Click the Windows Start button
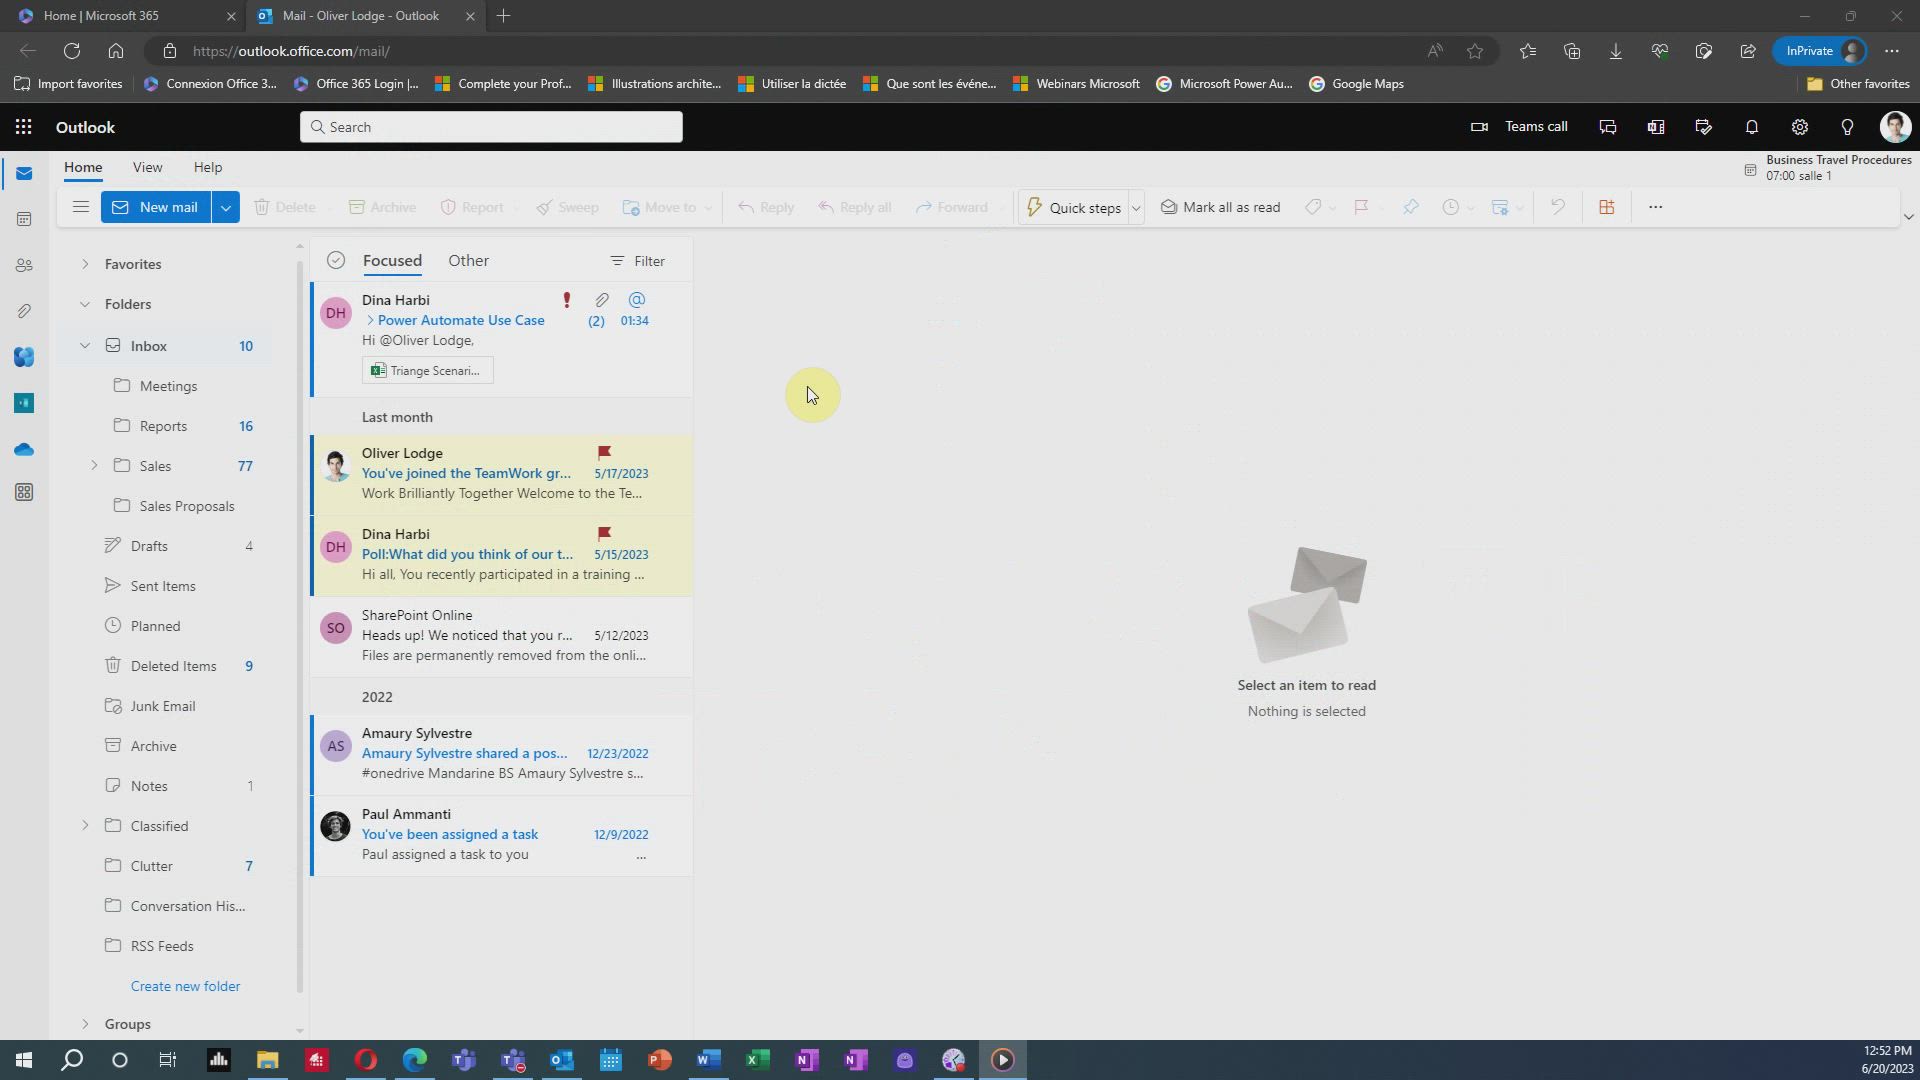 23,1060
